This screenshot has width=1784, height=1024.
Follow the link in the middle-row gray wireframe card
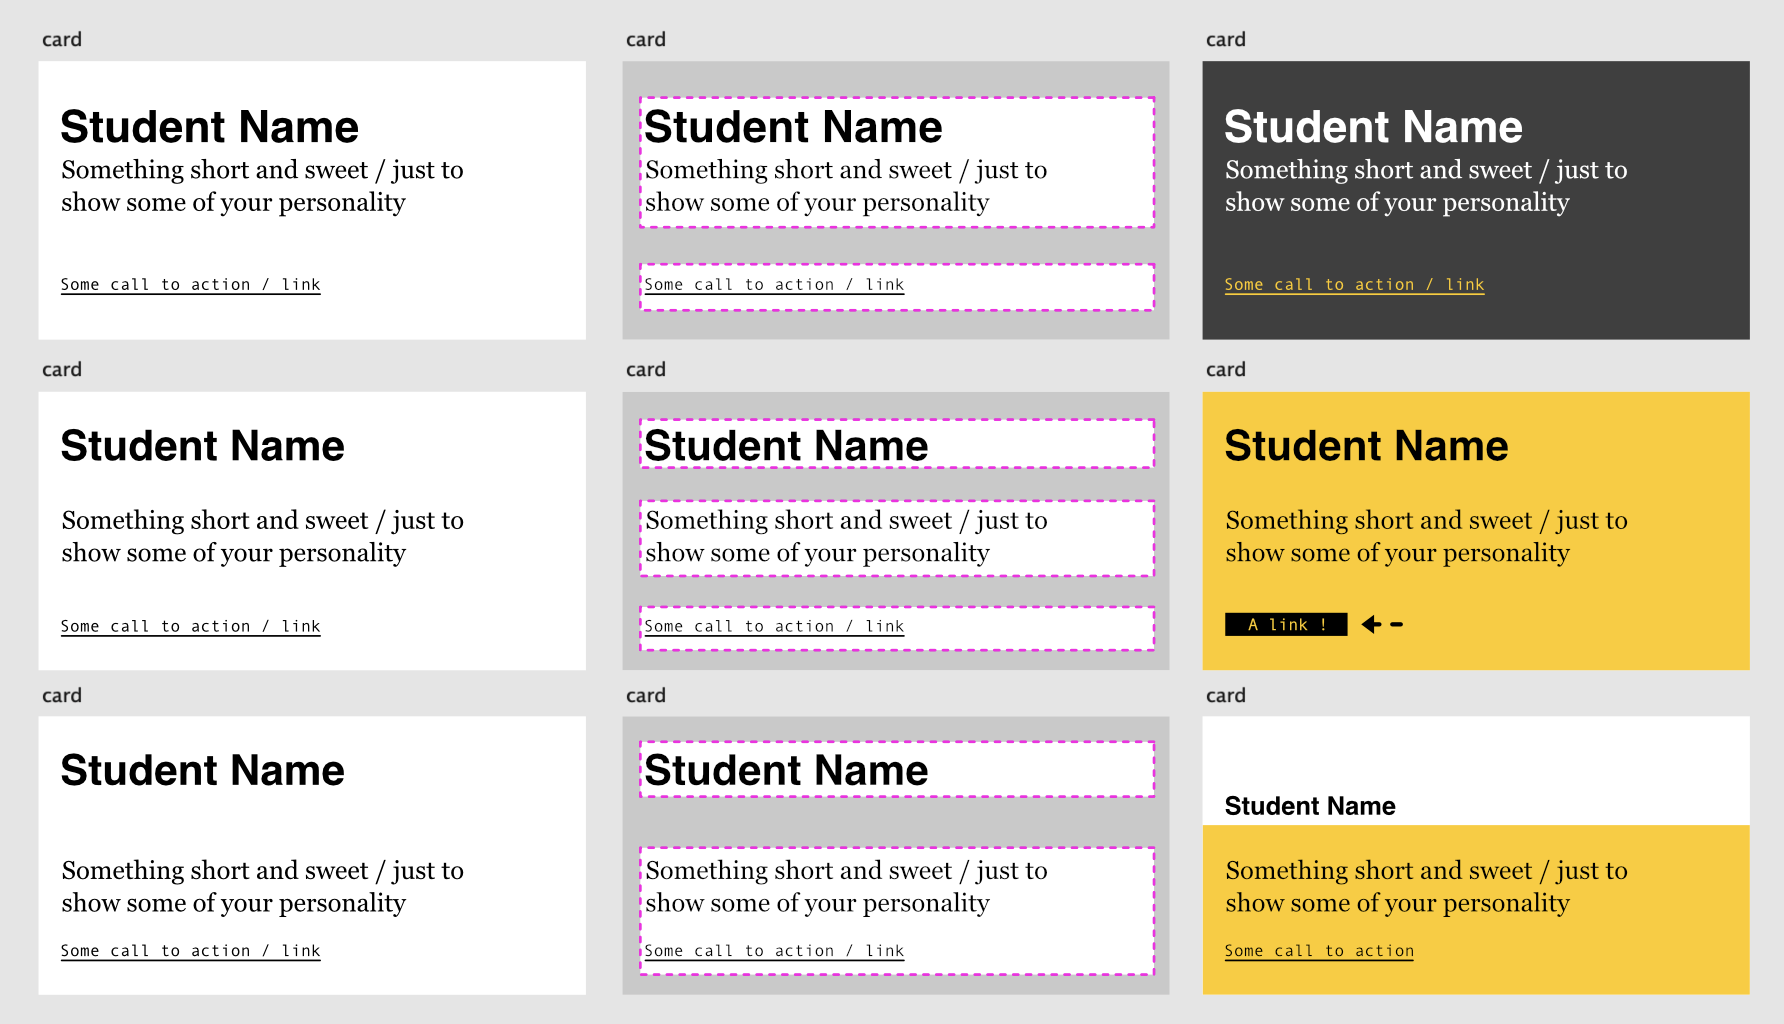coord(774,627)
